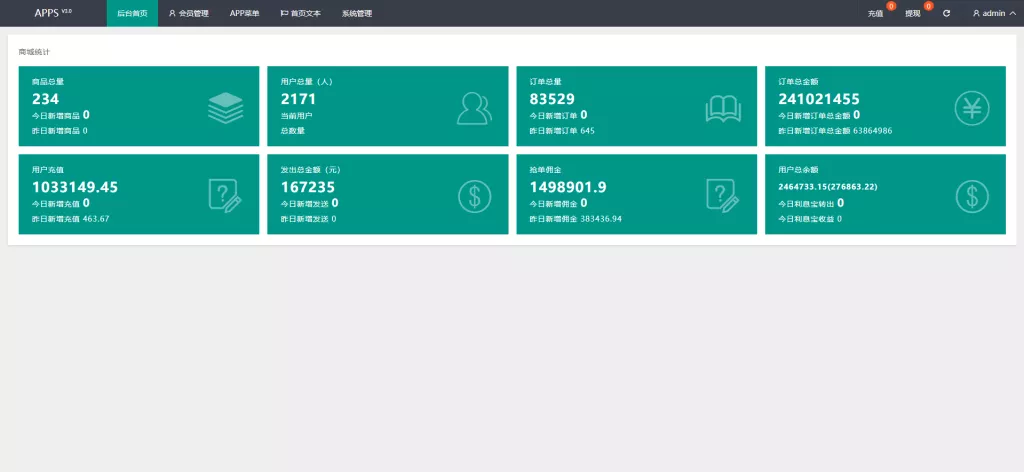Open the APP菜单 menu
Viewport: 1024px width, 472px height.
(x=244, y=14)
